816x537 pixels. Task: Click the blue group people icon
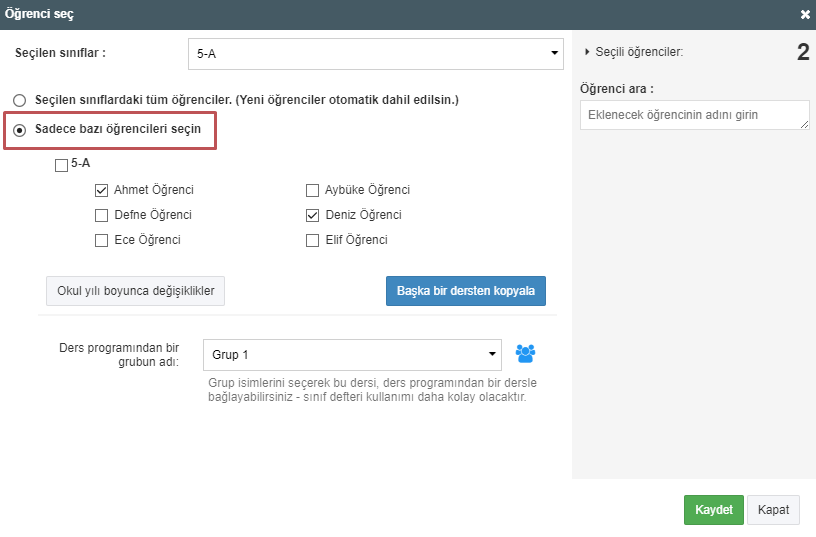click(526, 353)
